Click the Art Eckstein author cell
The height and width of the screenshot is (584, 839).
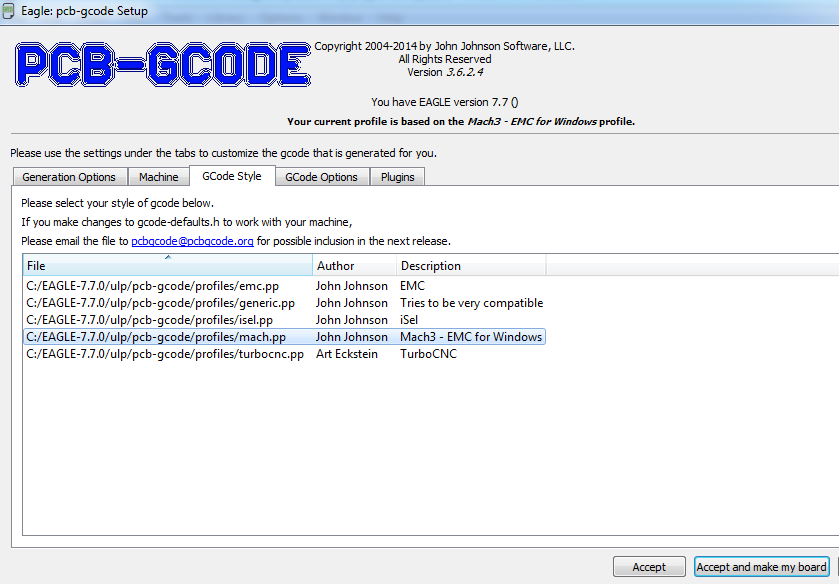pos(347,354)
